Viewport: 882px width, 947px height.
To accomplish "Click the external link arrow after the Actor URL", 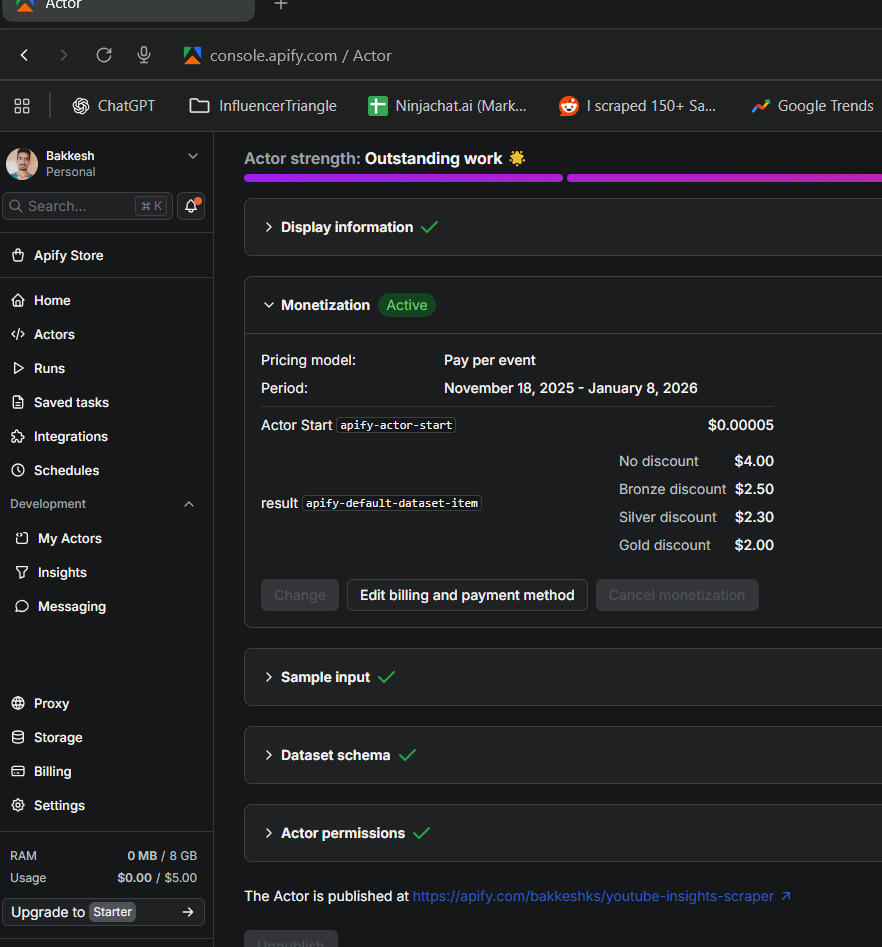I will pos(785,896).
